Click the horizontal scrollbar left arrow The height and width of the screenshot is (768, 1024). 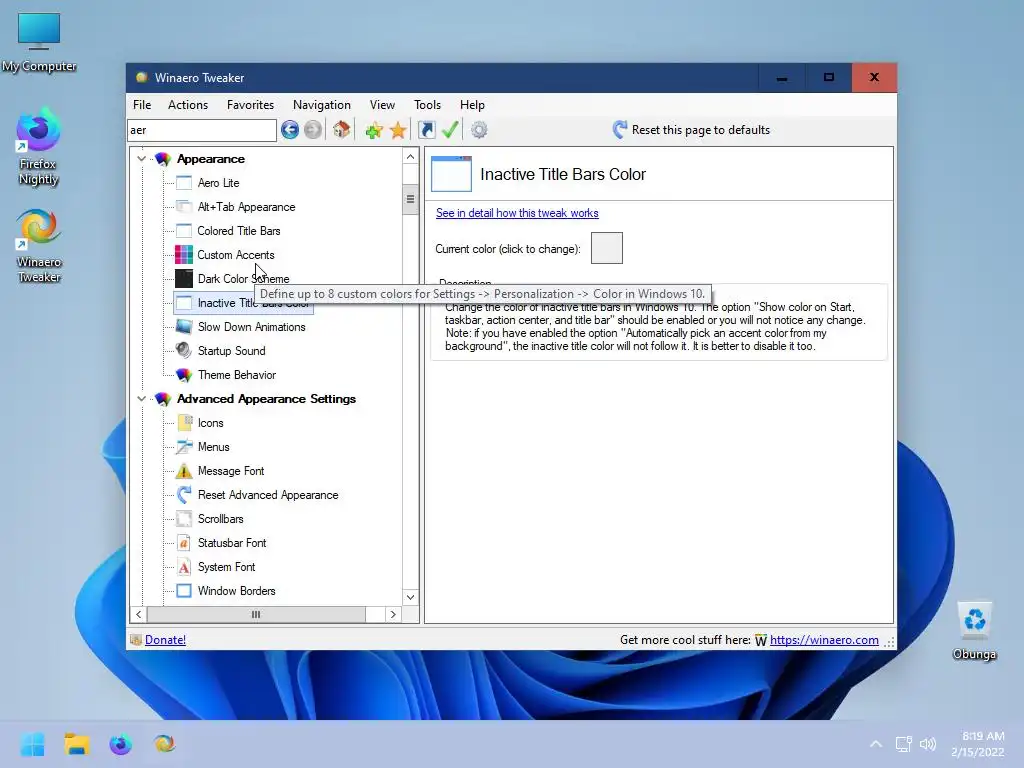click(x=138, y=615)
